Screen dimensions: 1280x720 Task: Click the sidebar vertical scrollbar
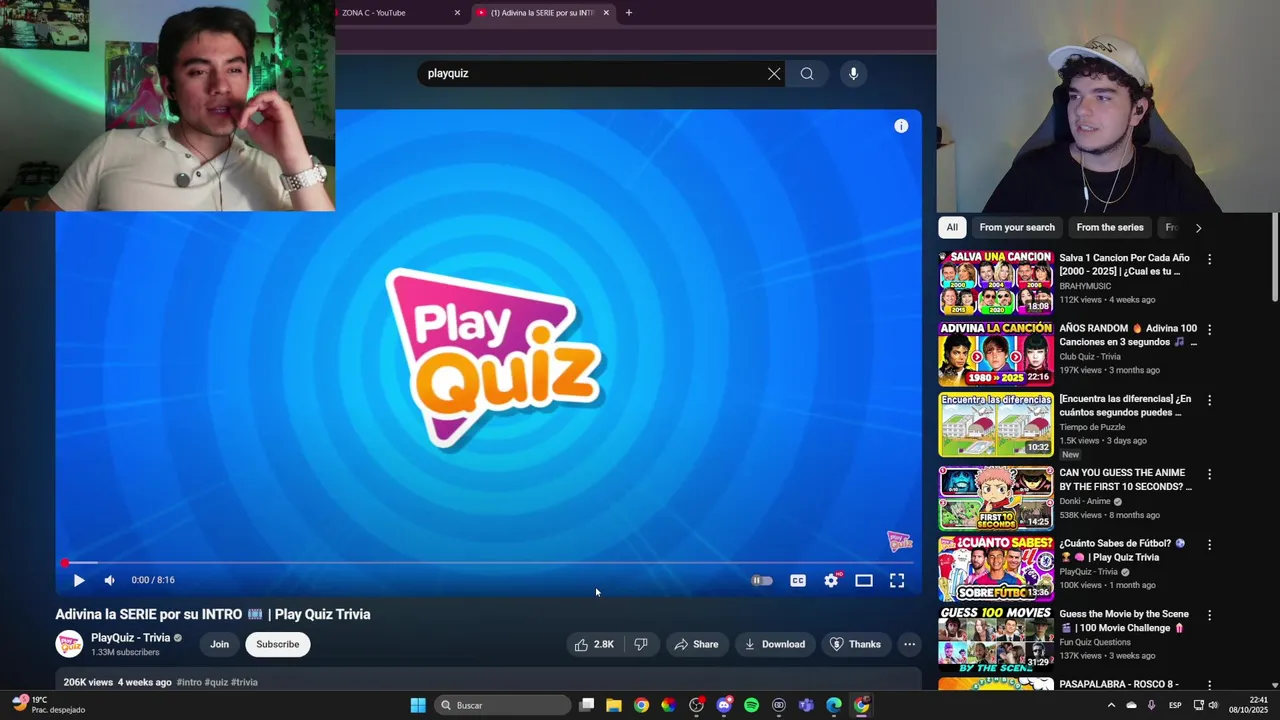tap(1275, 257)
